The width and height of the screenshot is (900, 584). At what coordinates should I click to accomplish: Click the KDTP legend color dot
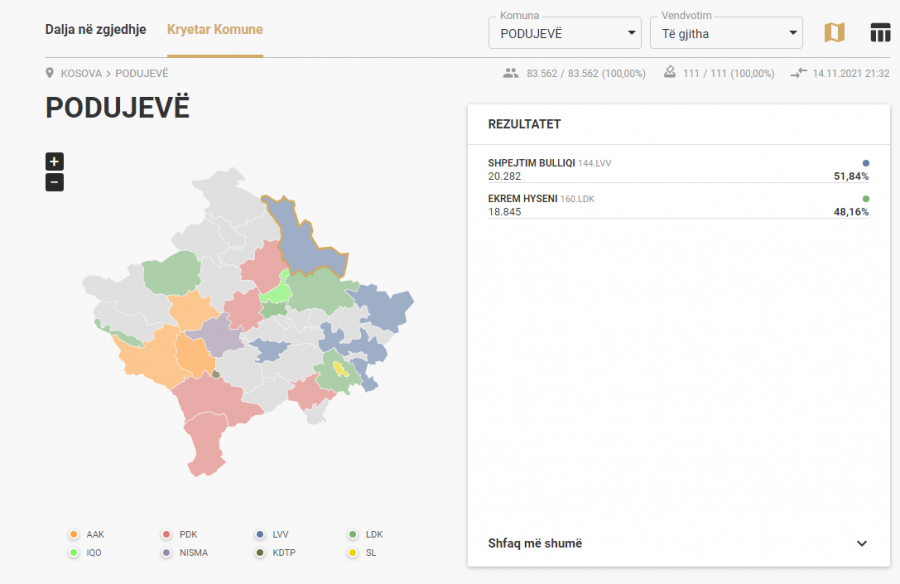tap(260, 552)
